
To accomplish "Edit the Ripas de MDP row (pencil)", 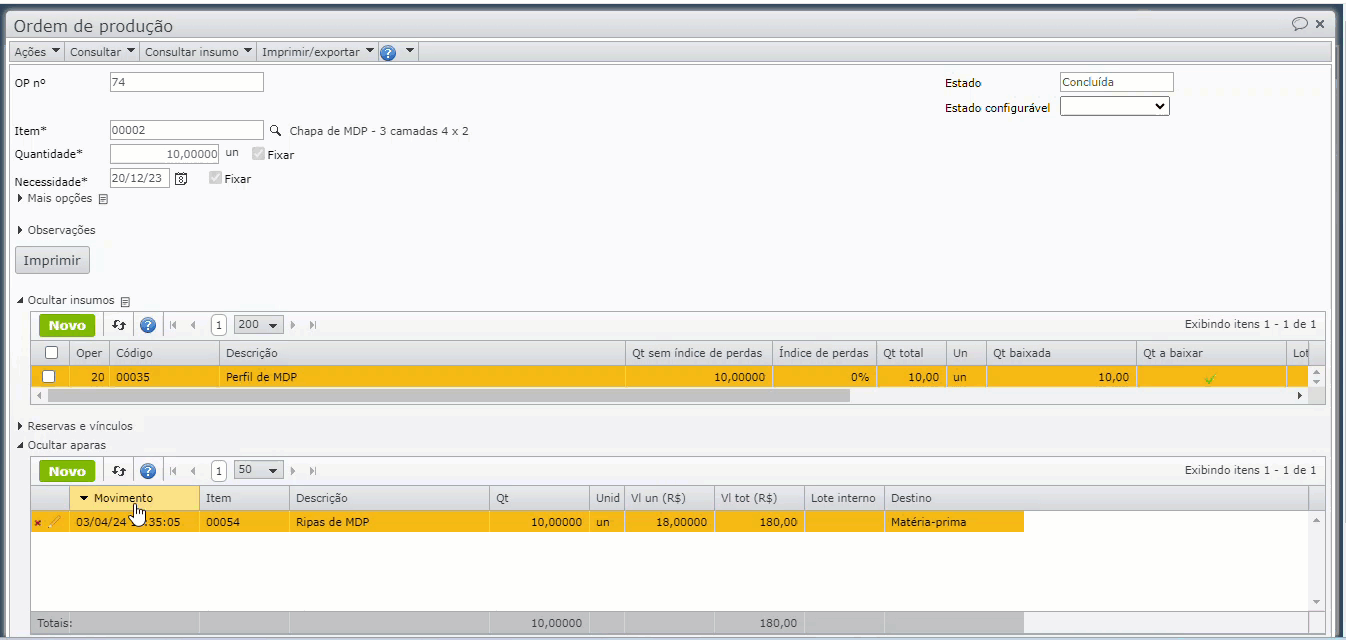I will click(54, 522).
